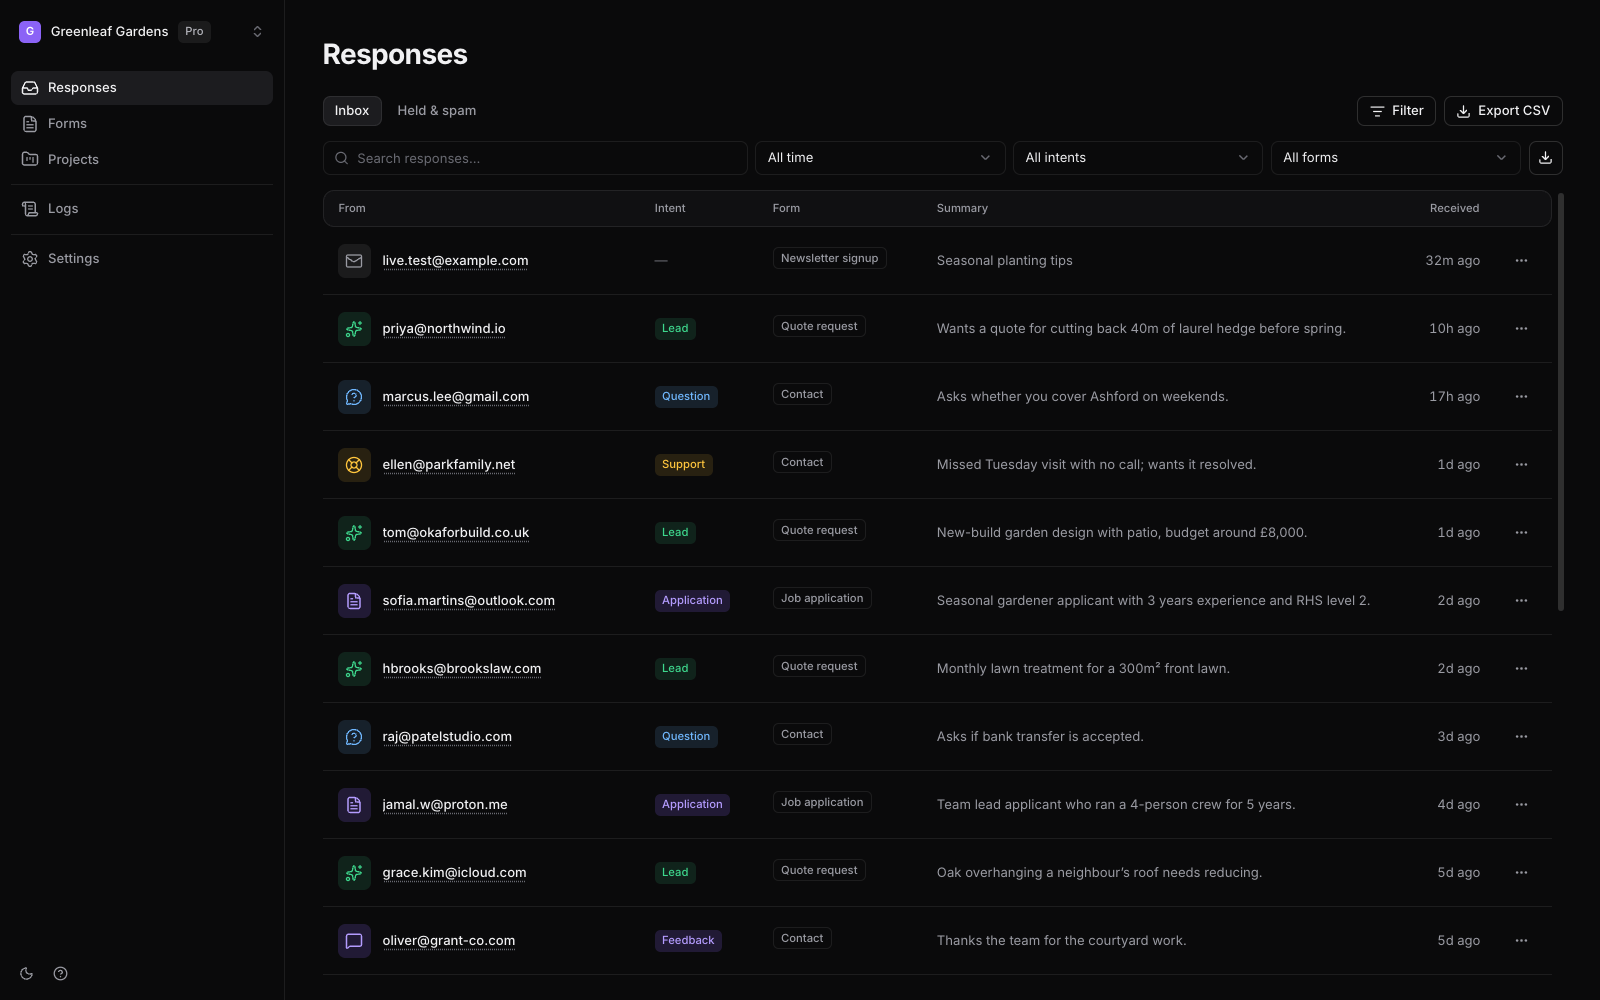Click the Feedback intent badge
1600x1000 pixels.
688,941
